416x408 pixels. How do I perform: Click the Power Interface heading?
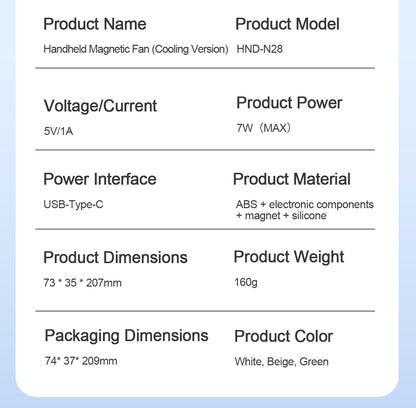(100, 179)
